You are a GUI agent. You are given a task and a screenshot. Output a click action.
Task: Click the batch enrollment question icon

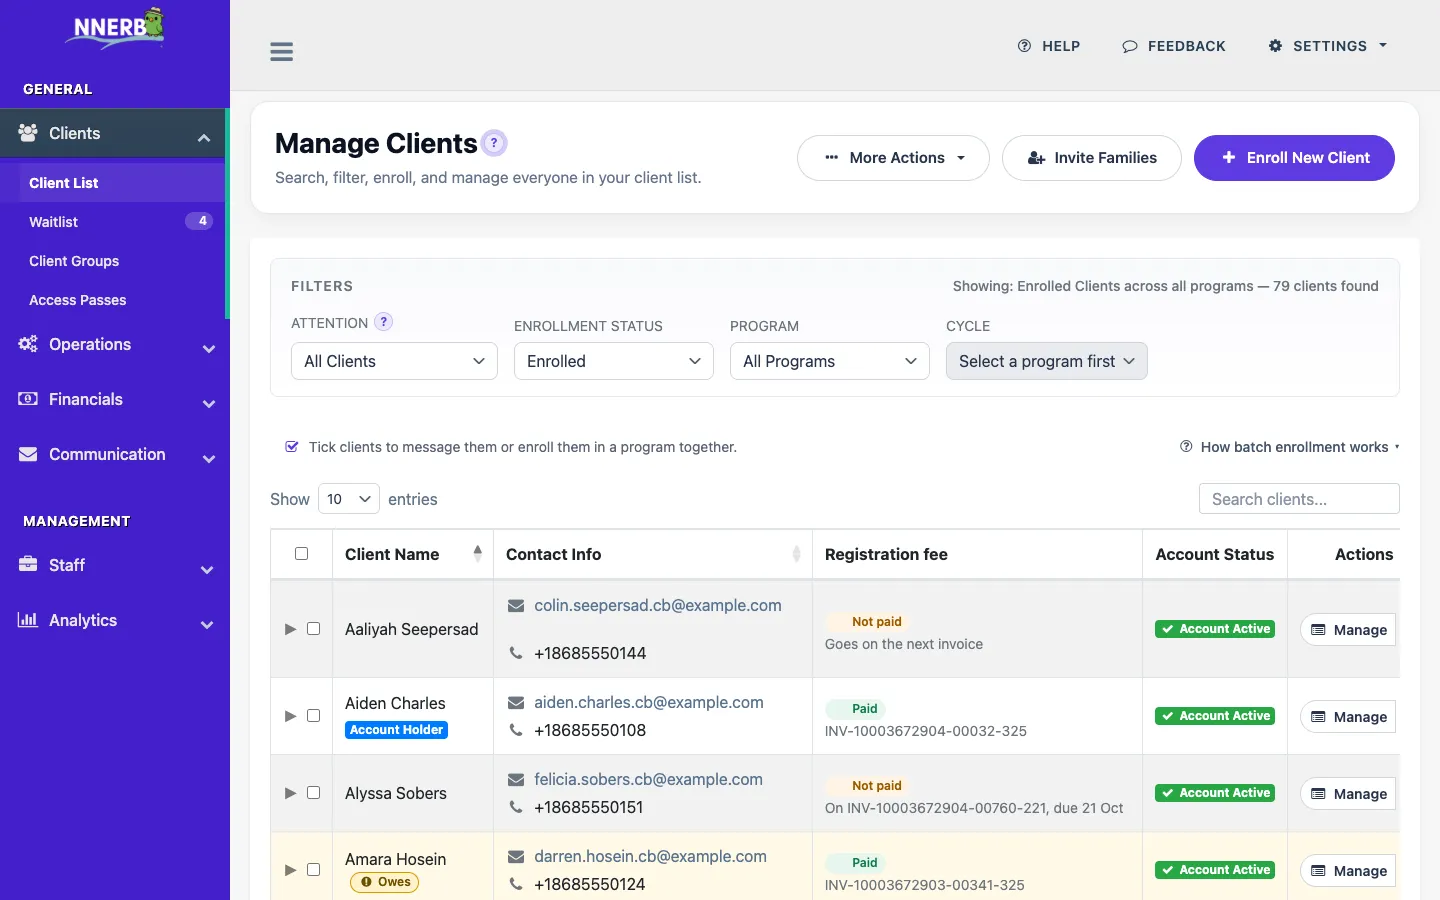point(1186,447)
